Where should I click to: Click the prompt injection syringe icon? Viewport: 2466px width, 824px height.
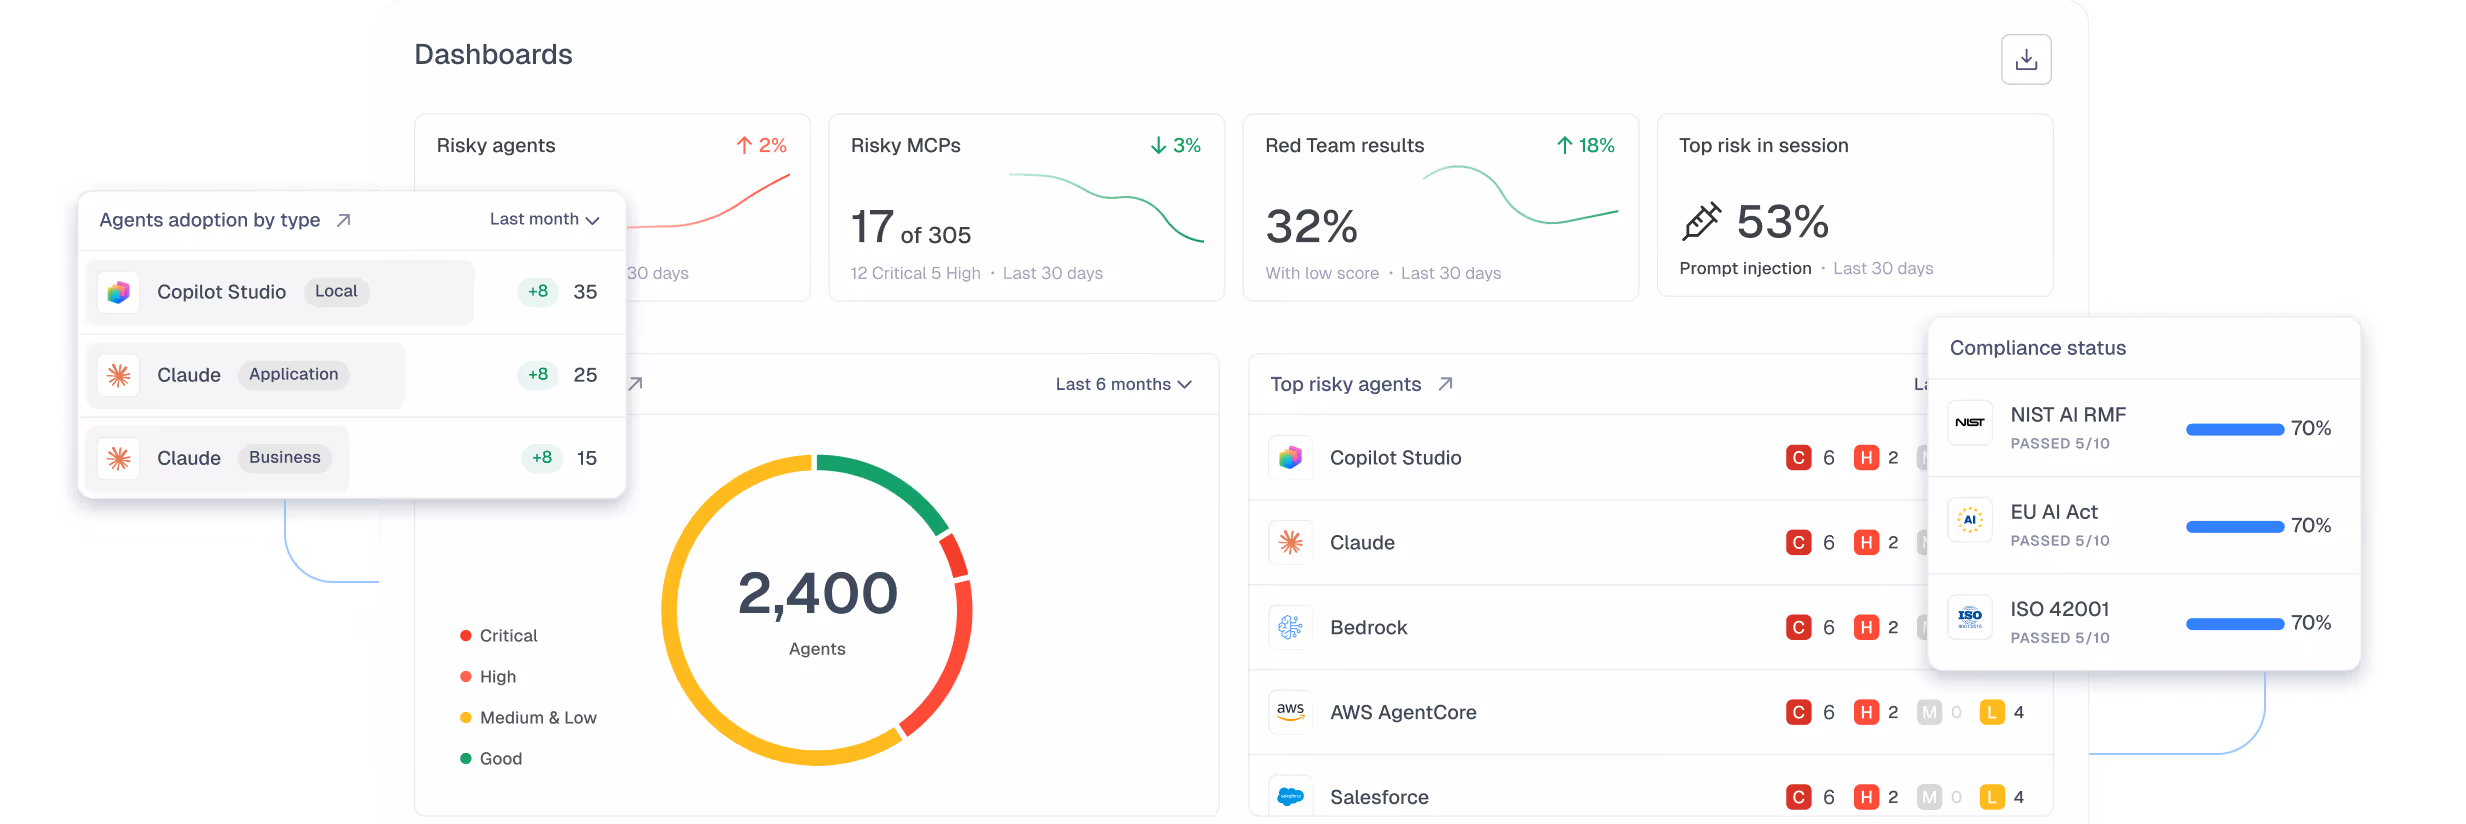point(1701,222)
